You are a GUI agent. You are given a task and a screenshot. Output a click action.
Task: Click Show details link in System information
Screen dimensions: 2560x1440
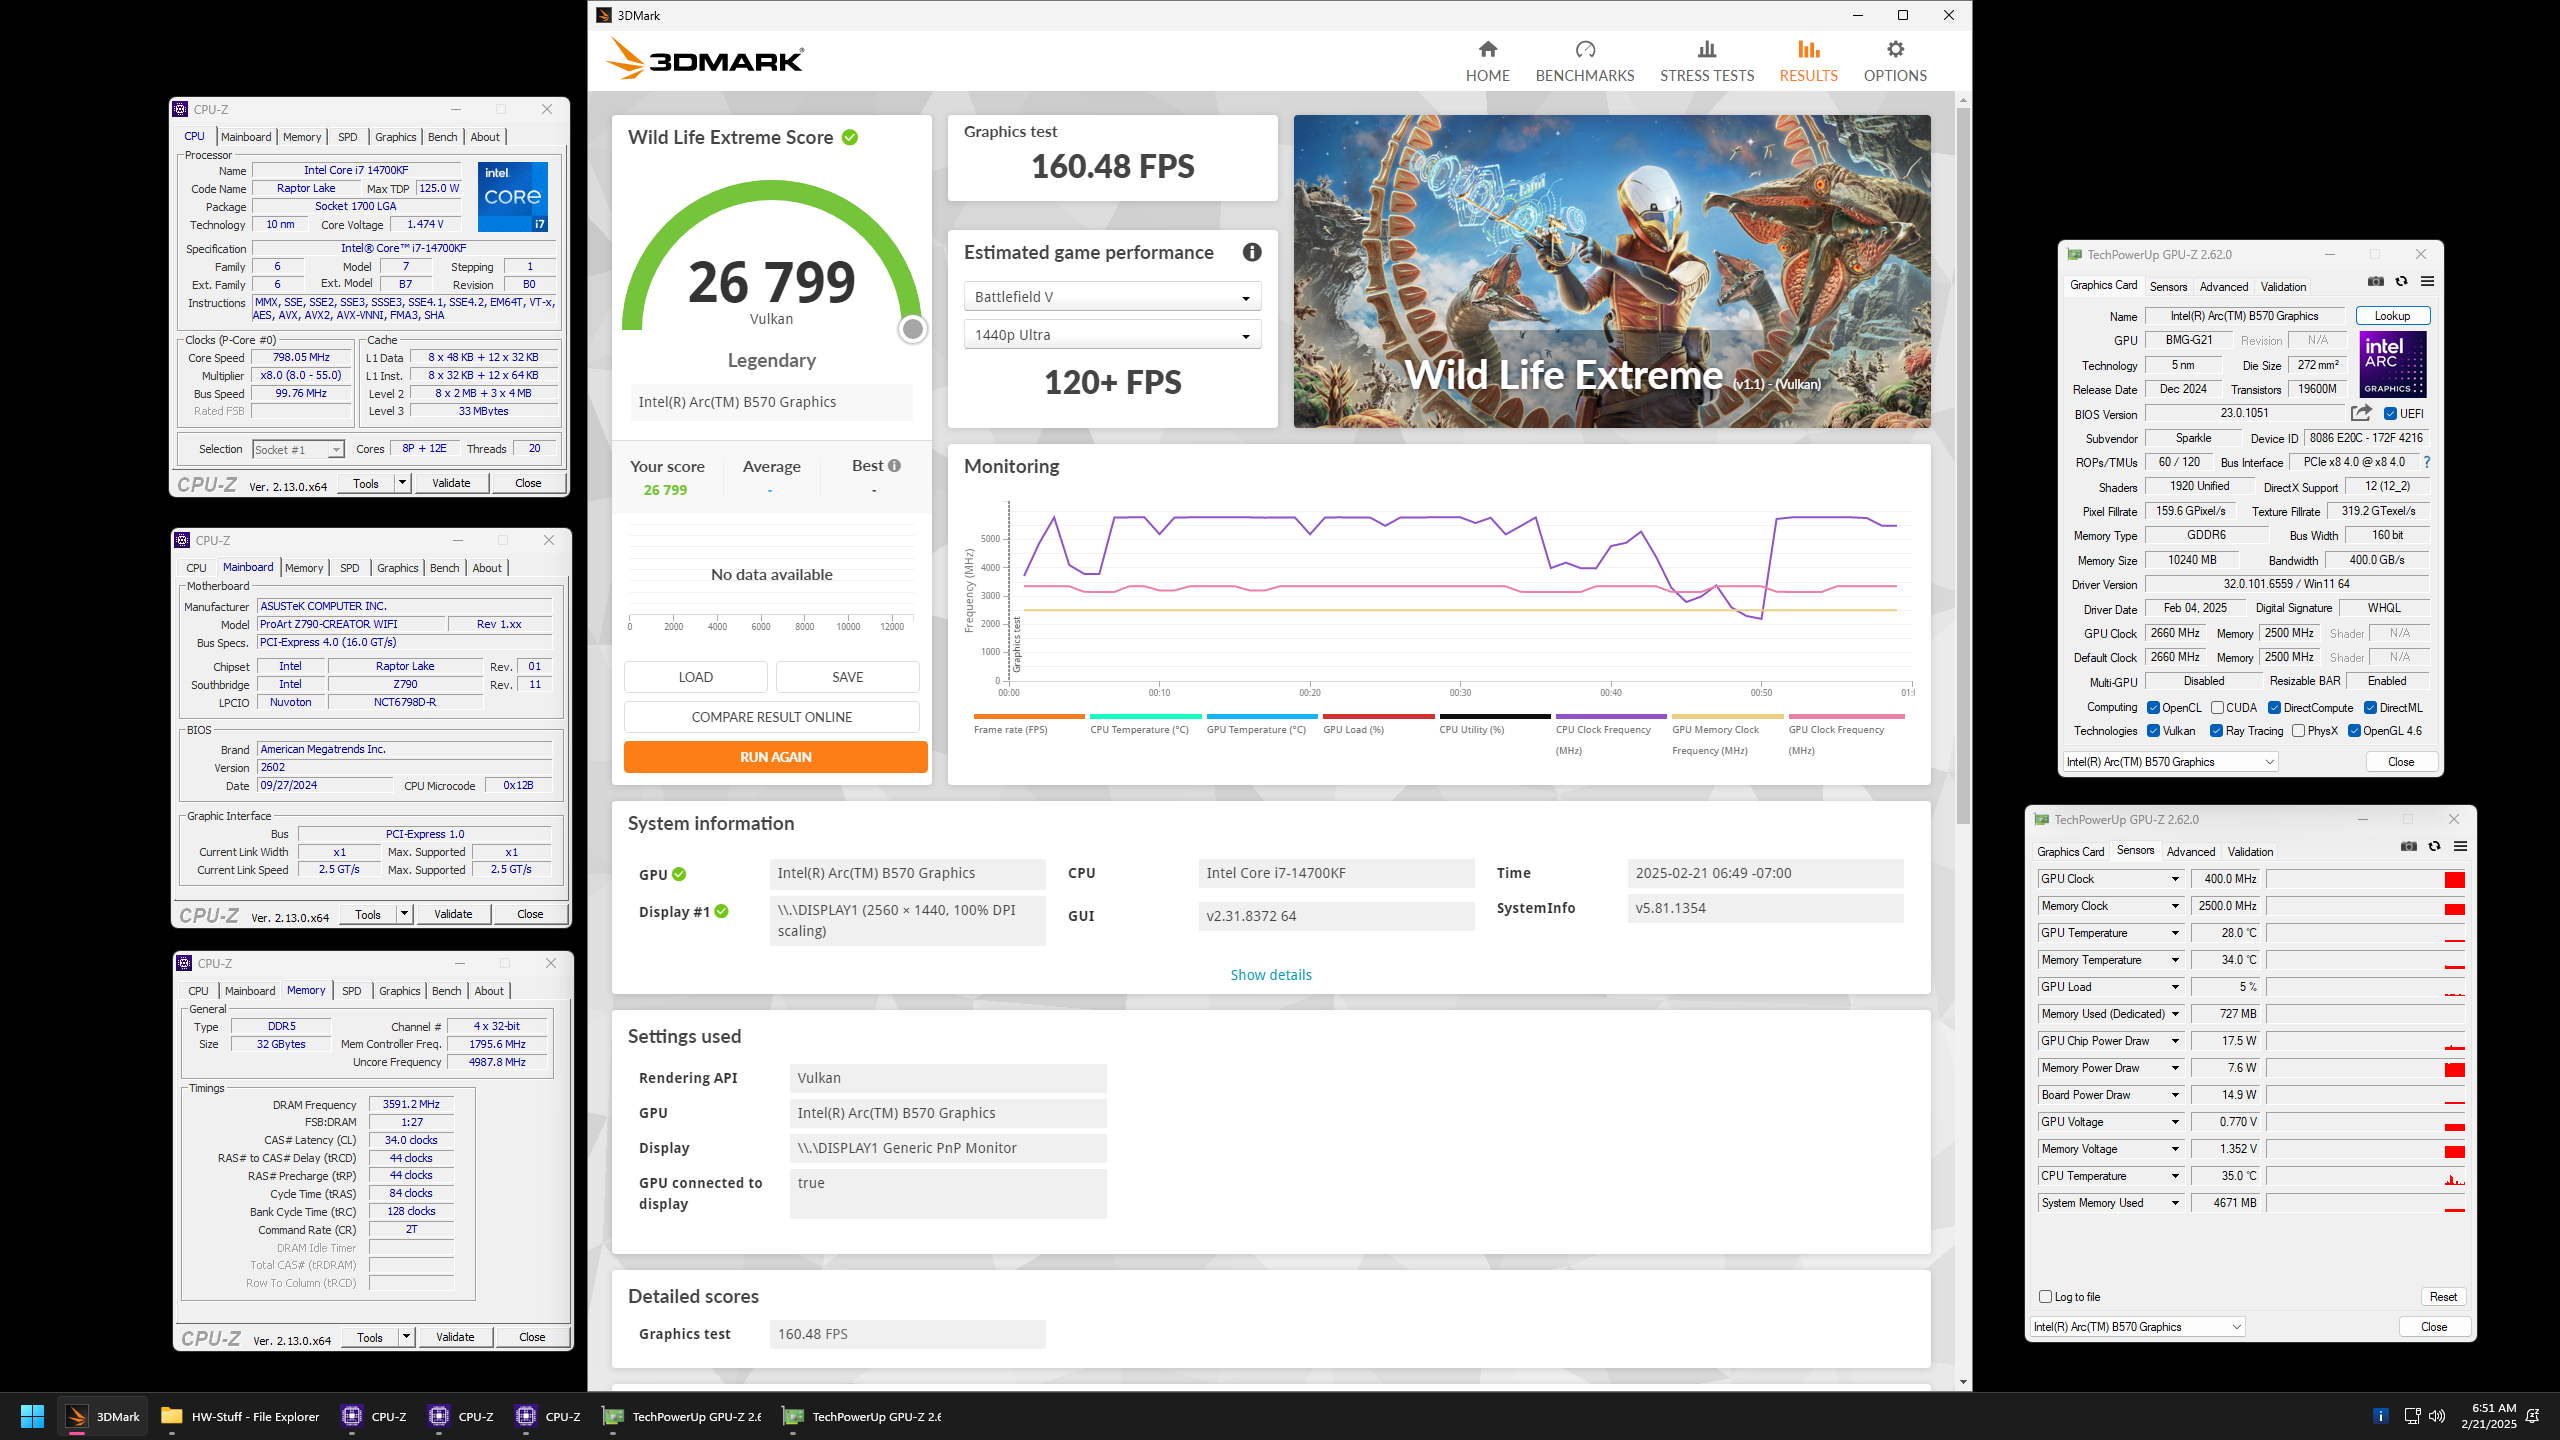coord(1270,975)
